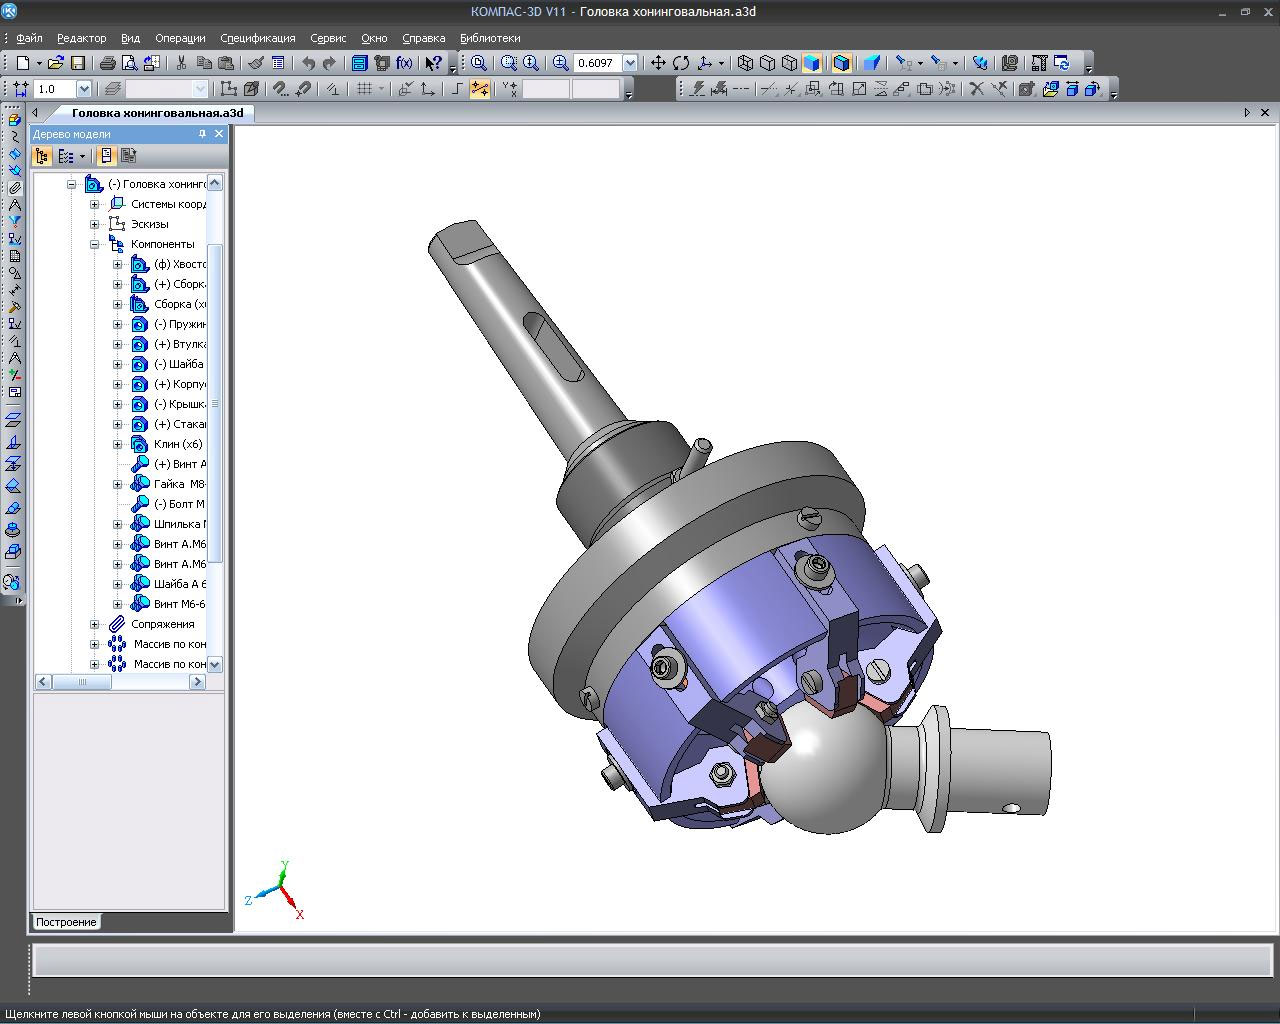Click the Undo arrow icon
The height and width of the screenshot is (1024, 1280).
[x=308, y=63]
